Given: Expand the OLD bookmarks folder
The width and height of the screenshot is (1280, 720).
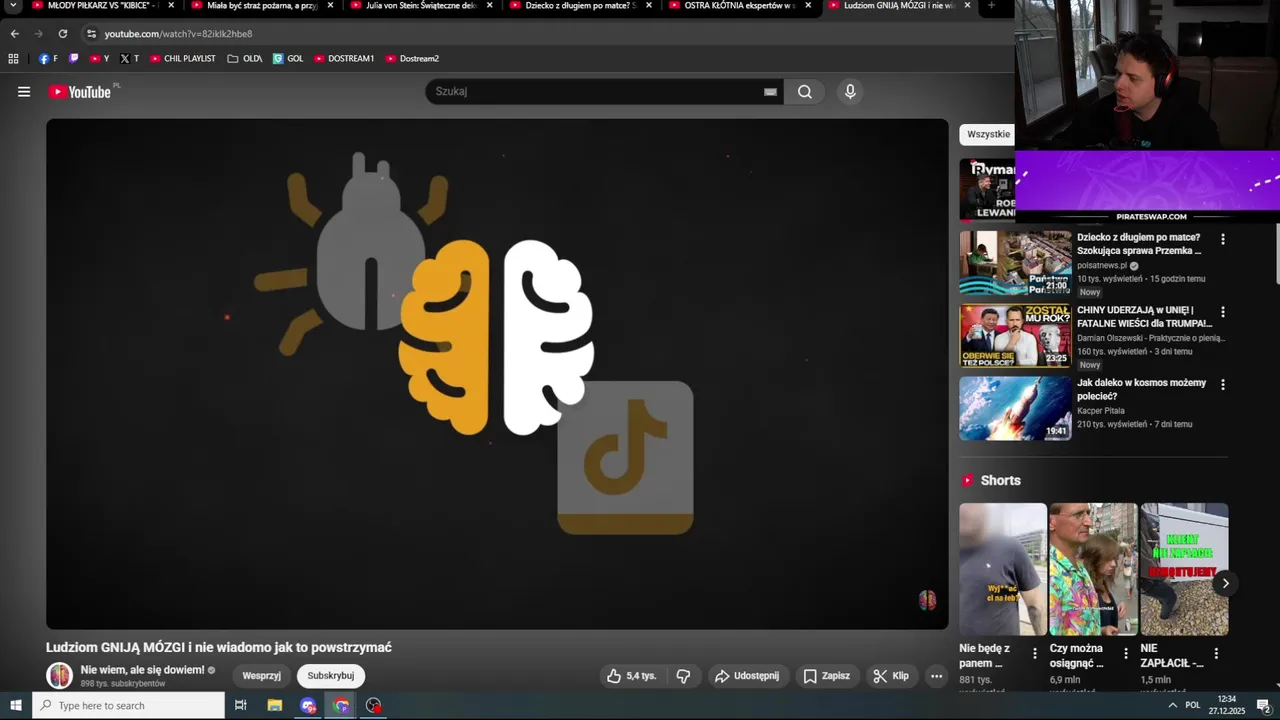Looking at the screenshot, I should [245, 59].
